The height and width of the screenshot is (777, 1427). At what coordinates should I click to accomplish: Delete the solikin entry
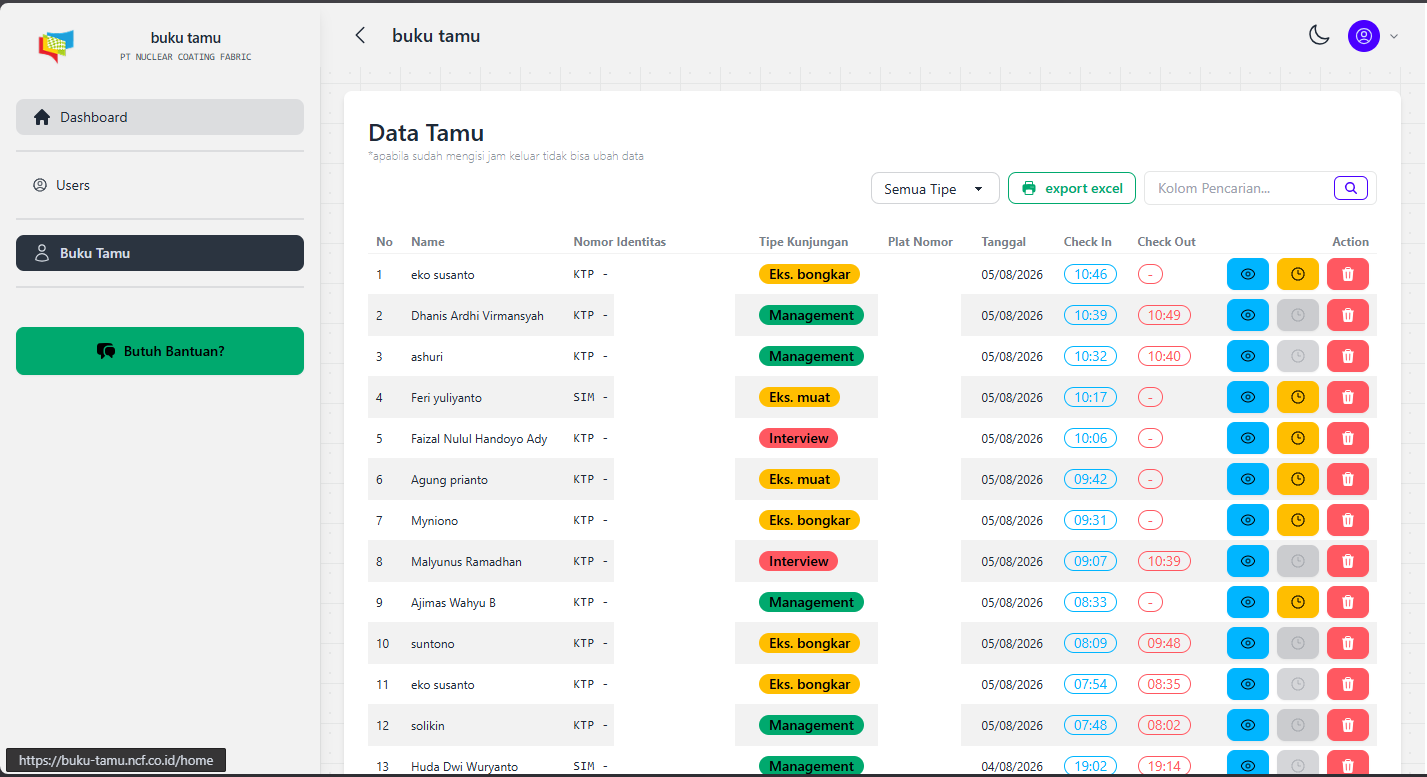pos(1348,725)
